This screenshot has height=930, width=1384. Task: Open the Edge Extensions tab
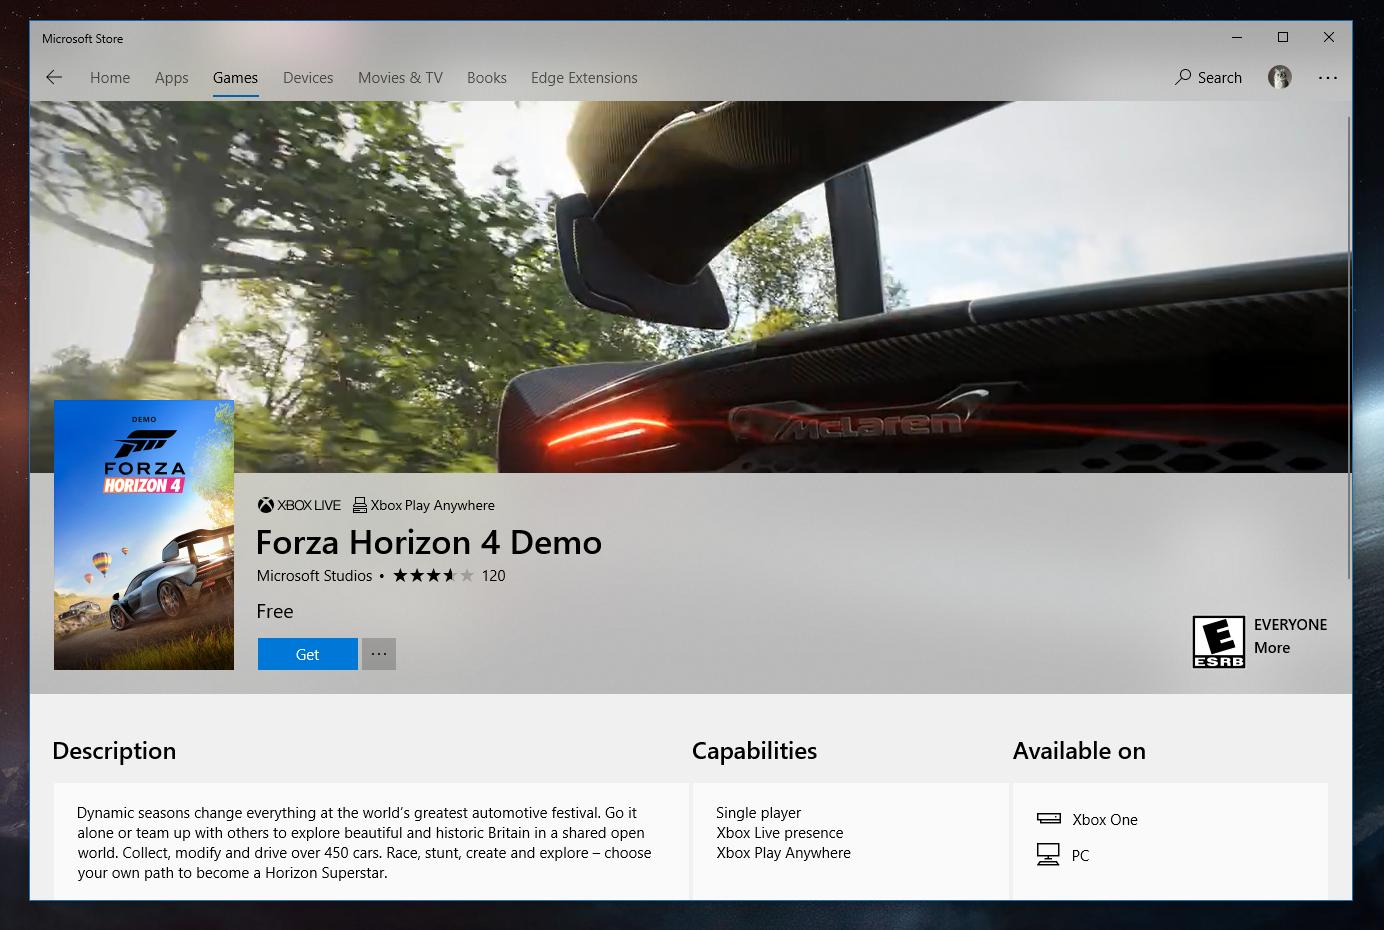coord(584,78)
